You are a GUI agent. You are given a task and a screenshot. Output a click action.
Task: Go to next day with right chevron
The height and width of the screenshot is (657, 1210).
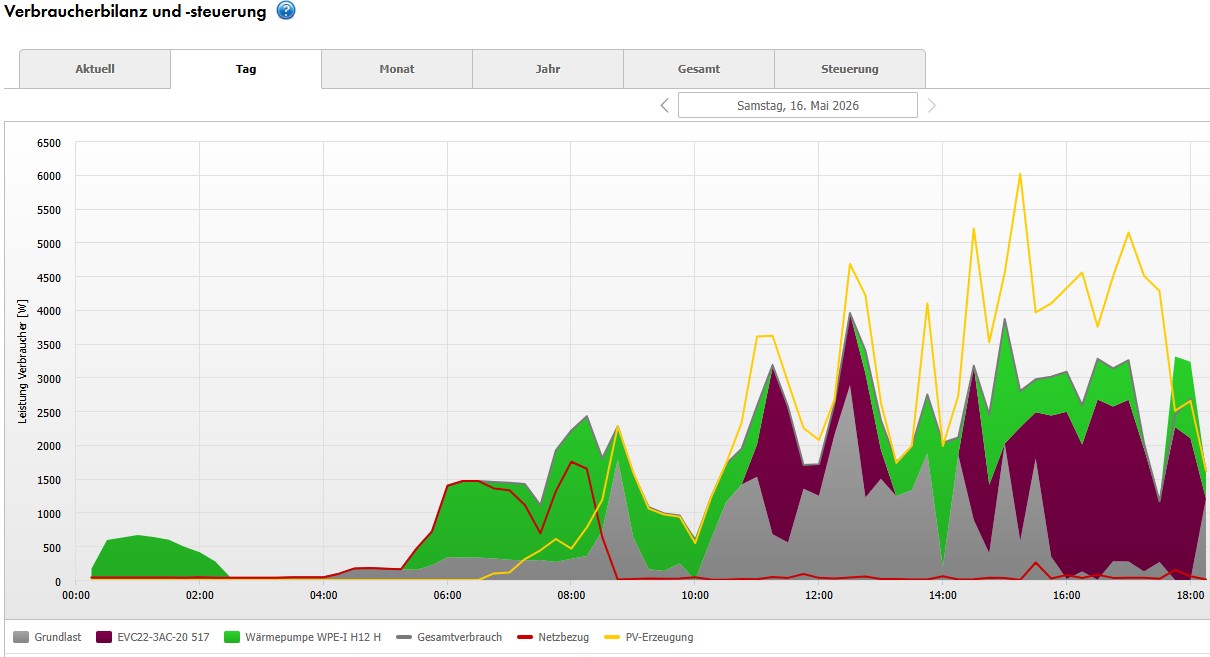[x=932, y=105]
